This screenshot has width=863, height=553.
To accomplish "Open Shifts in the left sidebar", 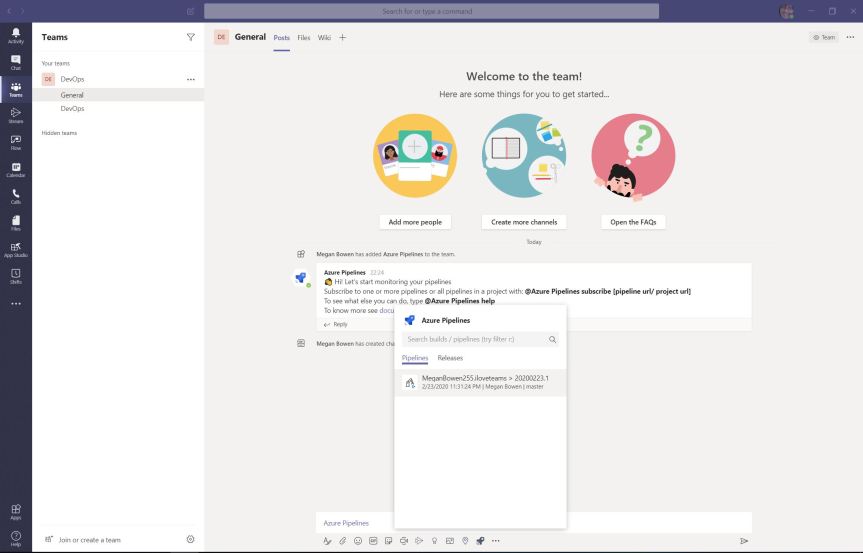I will [x=15, y=275].
